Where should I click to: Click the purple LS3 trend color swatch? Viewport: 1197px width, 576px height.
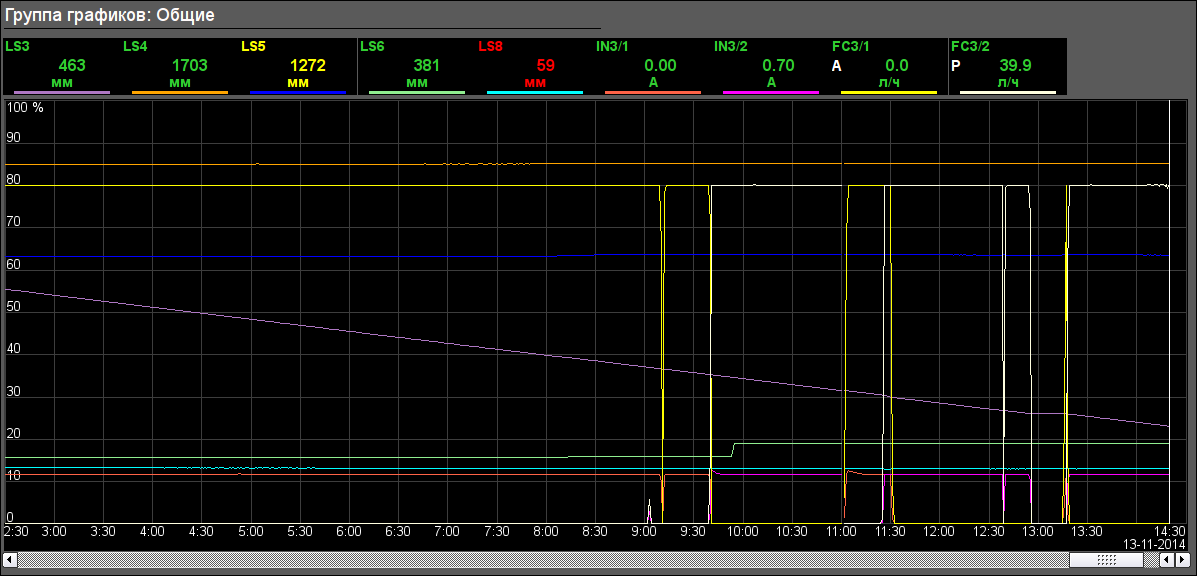(62, 92)
